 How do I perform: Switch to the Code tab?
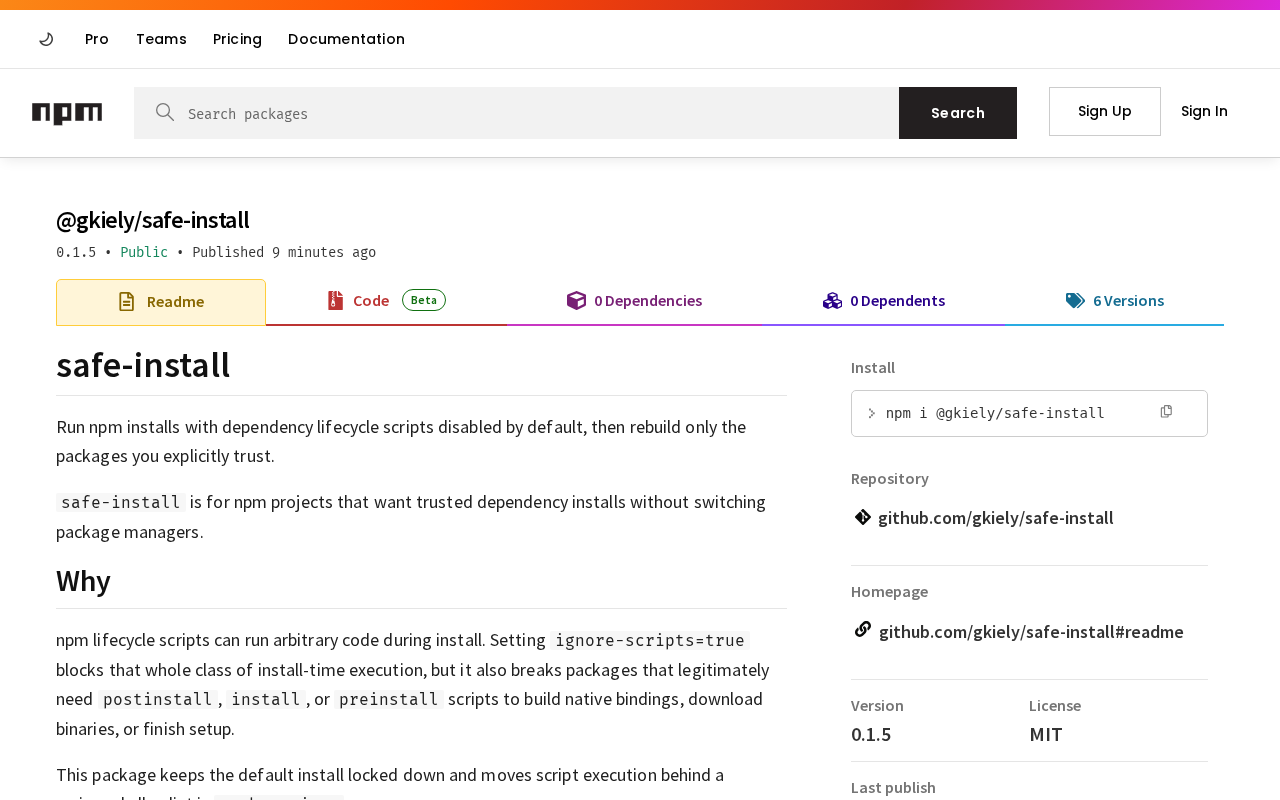(386, 301)
